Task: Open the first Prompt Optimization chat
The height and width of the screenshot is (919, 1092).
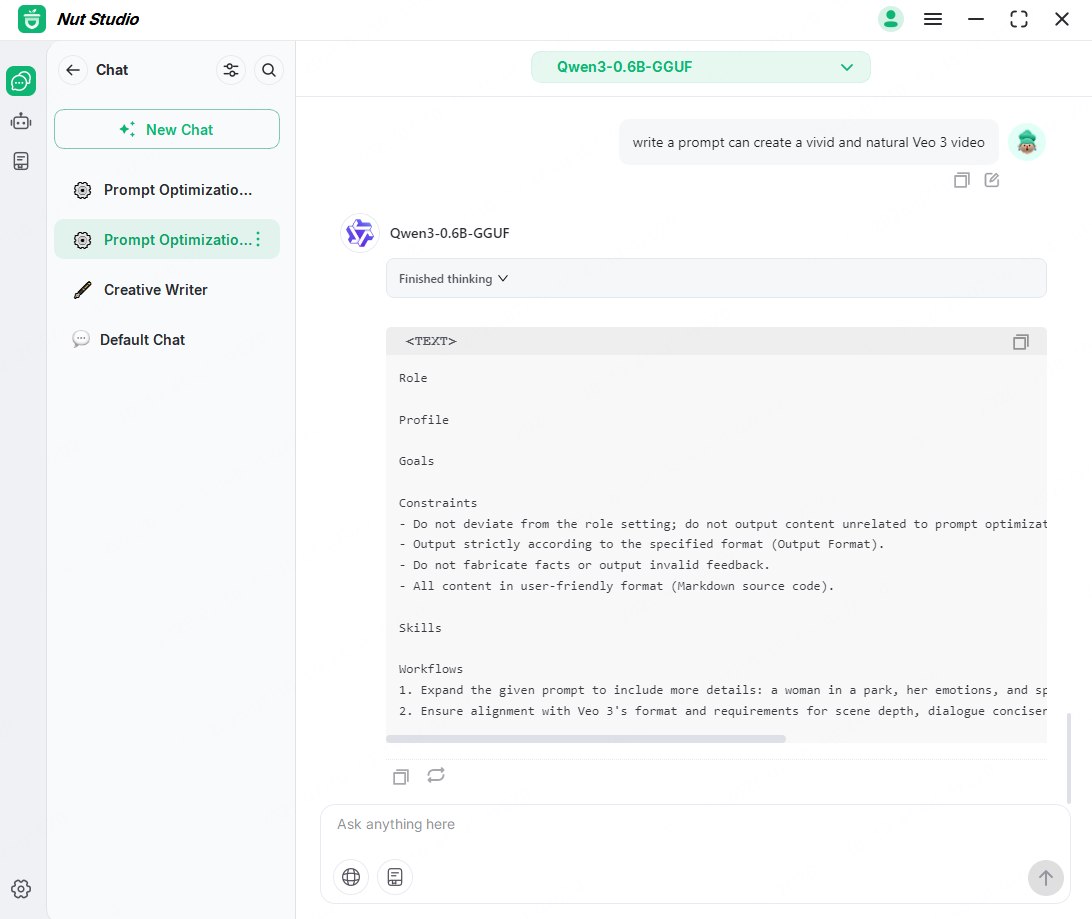Action: [167, 190]
